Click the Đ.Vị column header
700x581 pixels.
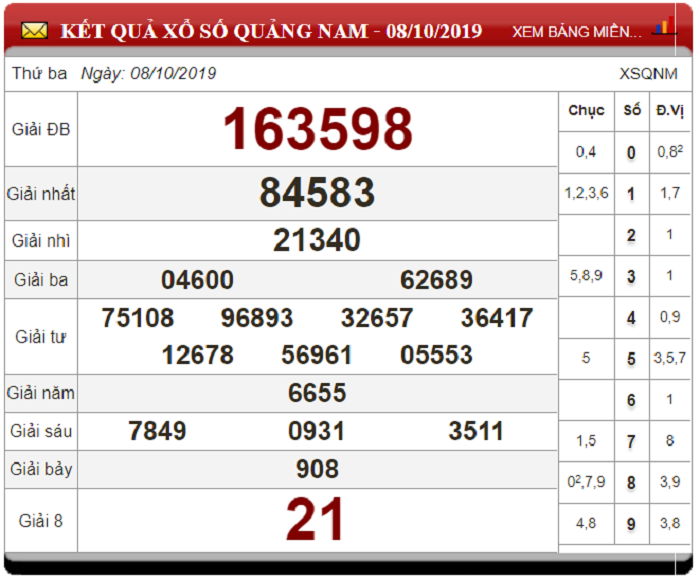[670, 110]
